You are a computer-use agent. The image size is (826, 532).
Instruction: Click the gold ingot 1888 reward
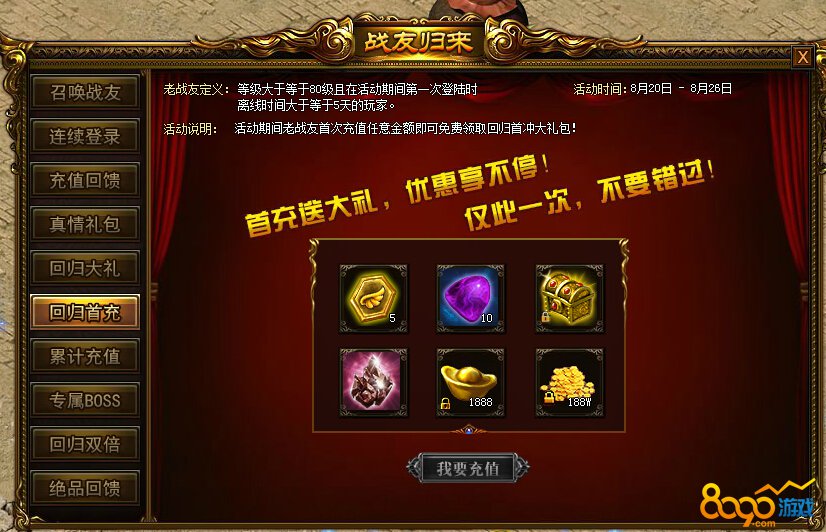click(x=470, y=382)
